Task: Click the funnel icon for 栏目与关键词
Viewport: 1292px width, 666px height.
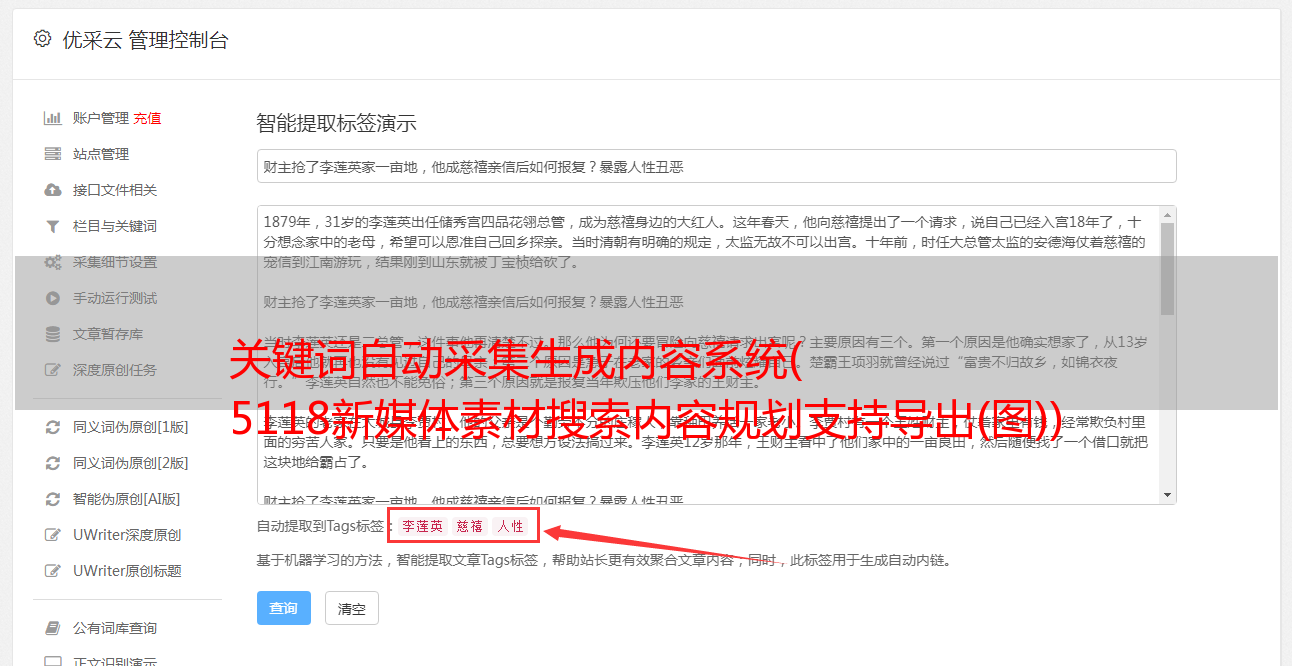Action: [x=53, y=226]
